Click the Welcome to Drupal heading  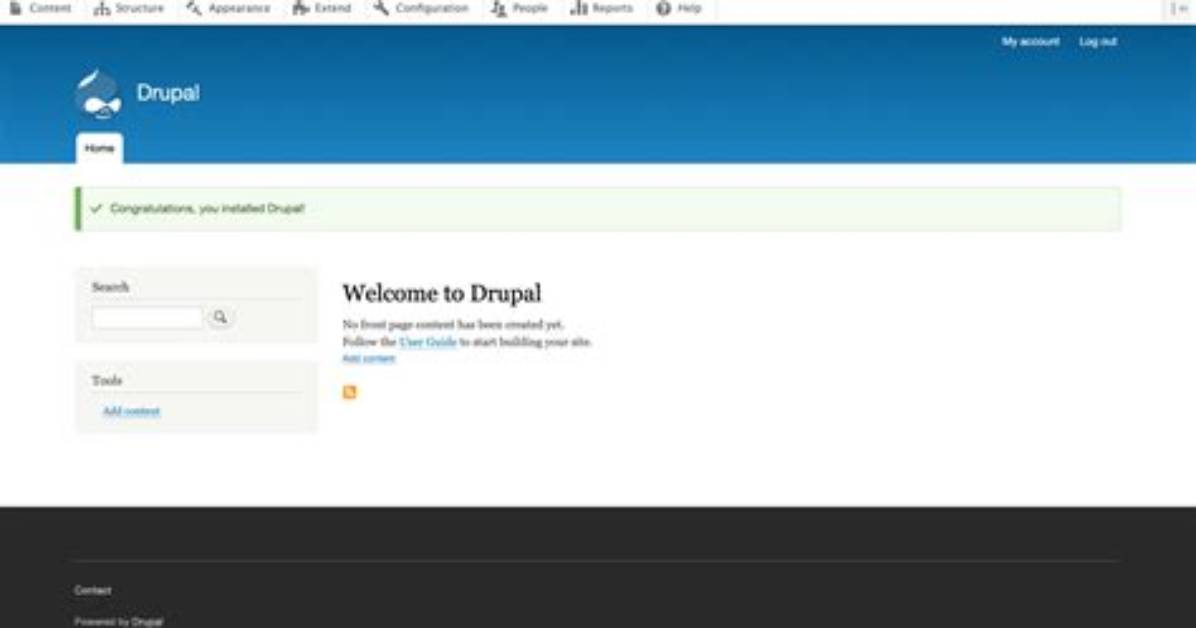(x=442, y=293)
